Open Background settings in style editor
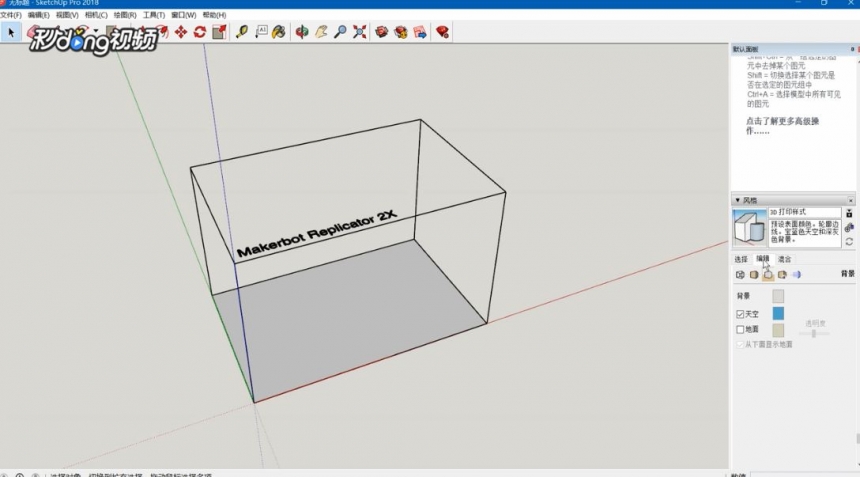The height and width of the screenshot is (477, 860). (768, 275)
